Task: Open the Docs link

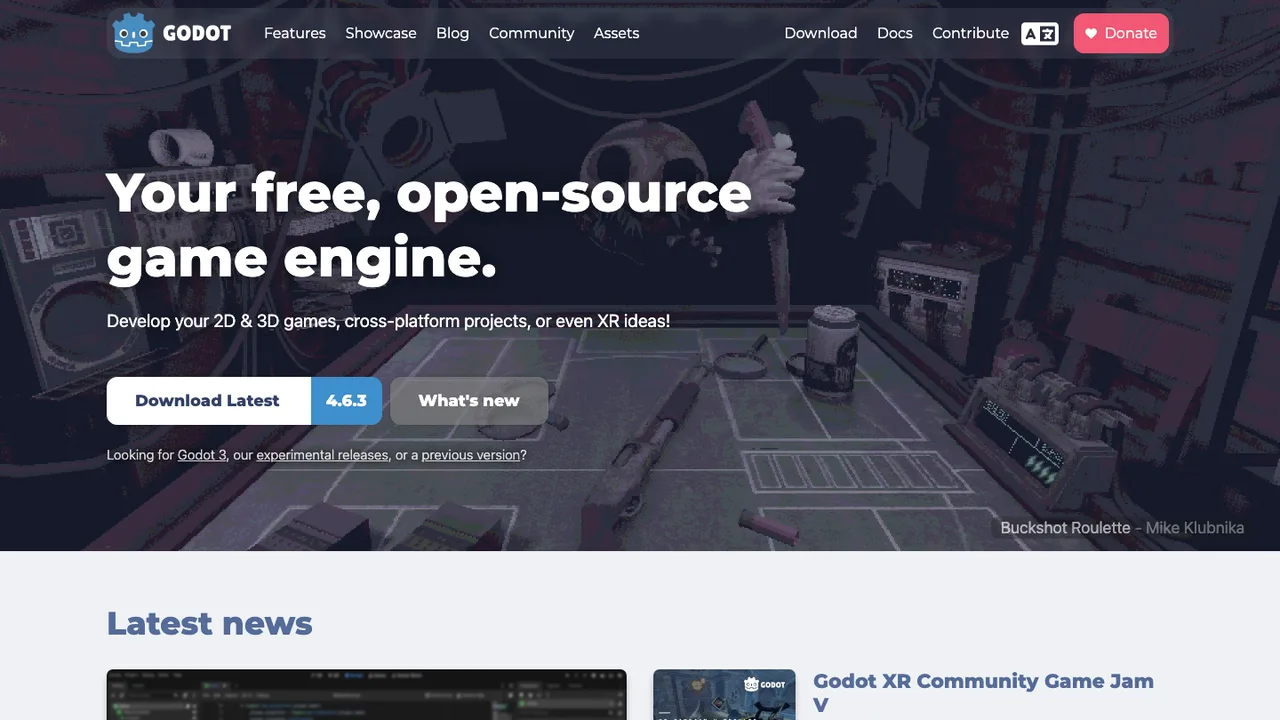Action: point(894,33)
